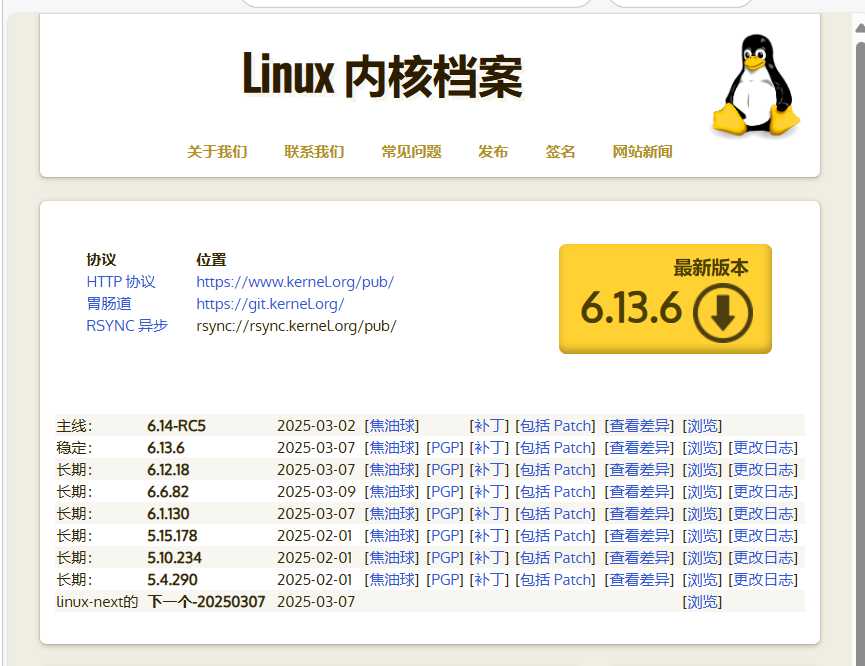The height and width of the screenshot is (666, 865).
Task: Click the 主线: row label
Action: [x=74, y=426]
